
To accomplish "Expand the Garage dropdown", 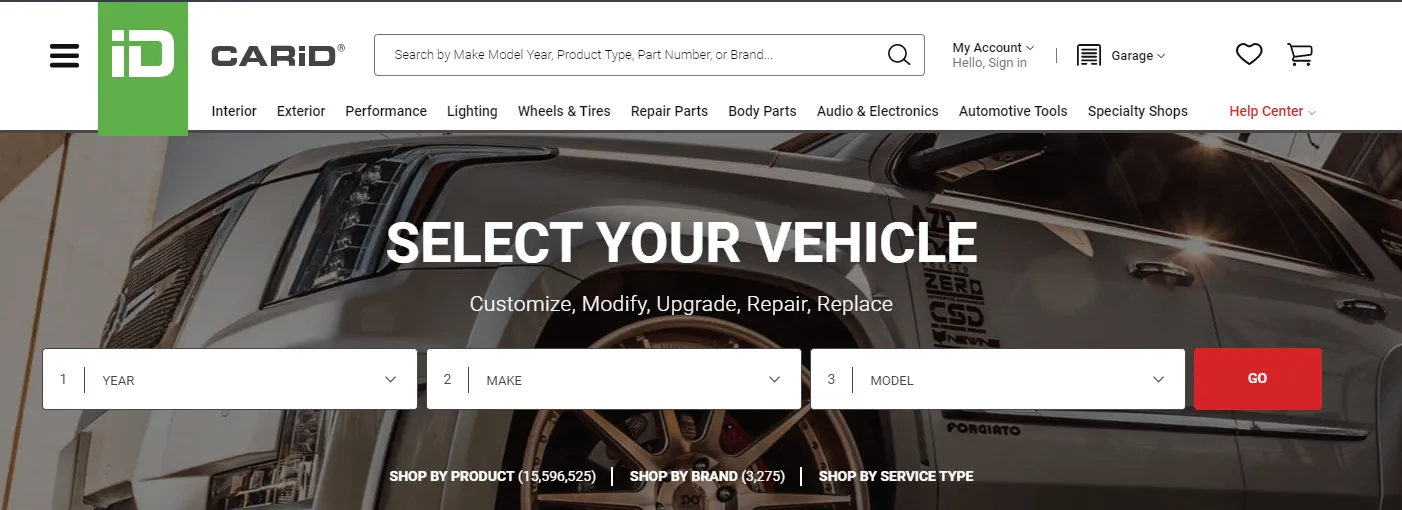I will click(x=1138, y=56).
